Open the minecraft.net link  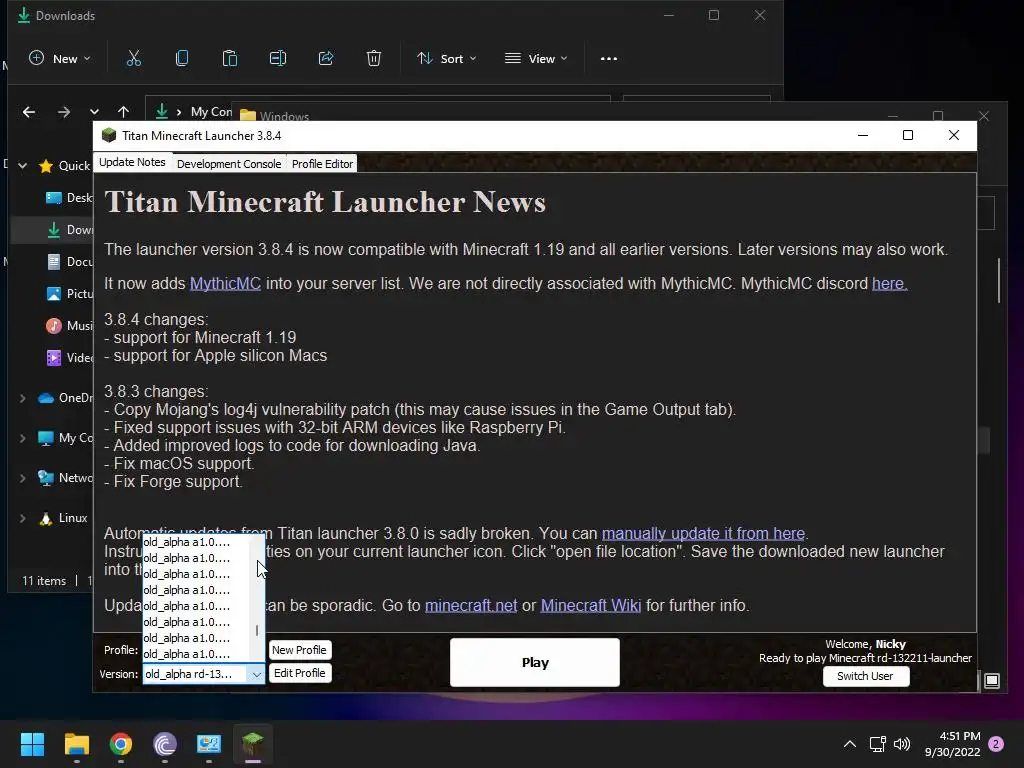coord(471,605)
